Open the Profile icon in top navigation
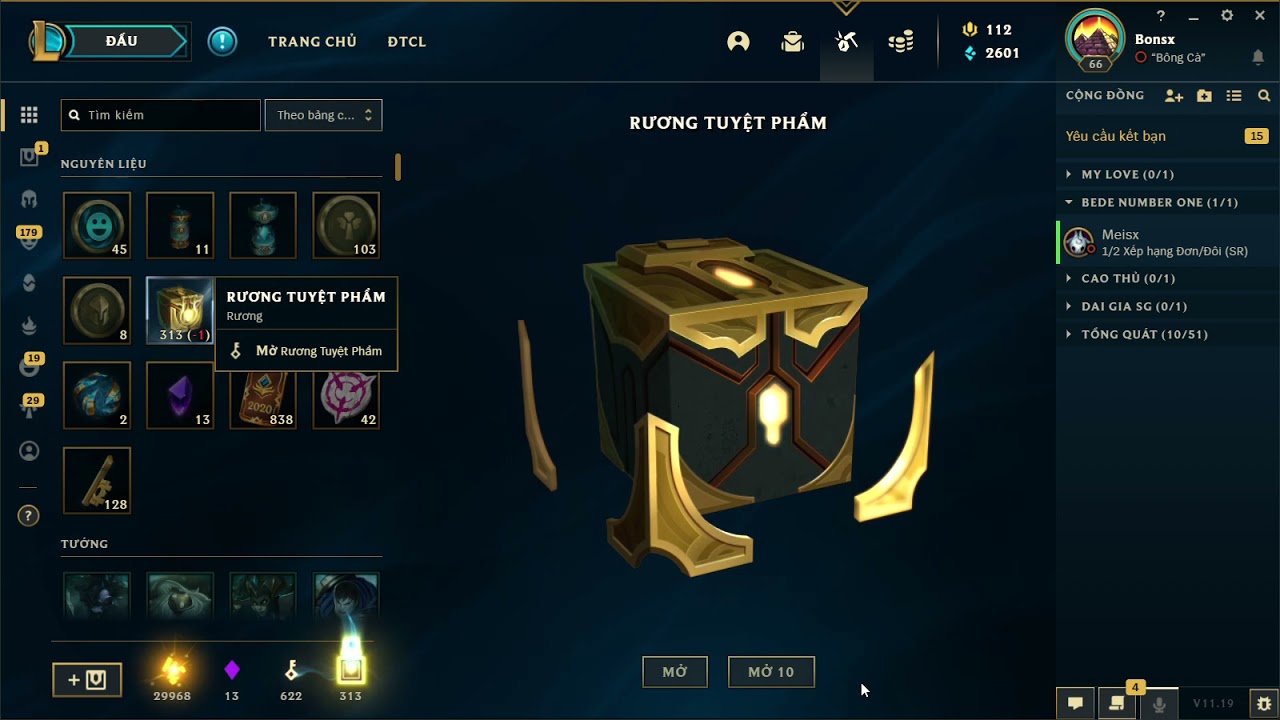Image resolution: width=1280 pixels, height=720 pixels. coord(738,42)
